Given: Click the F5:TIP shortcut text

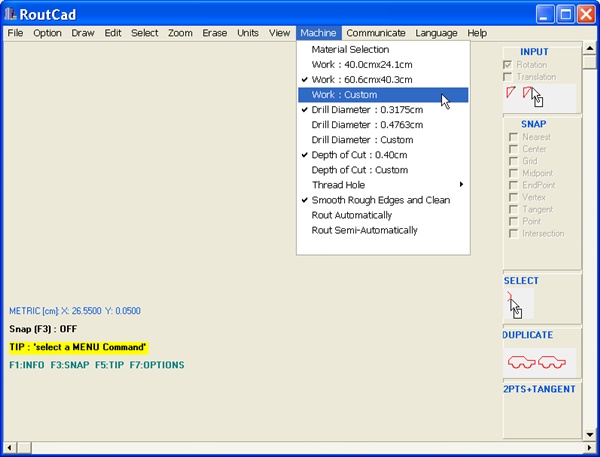Looking at the screenshot, I should coord(109,365).
